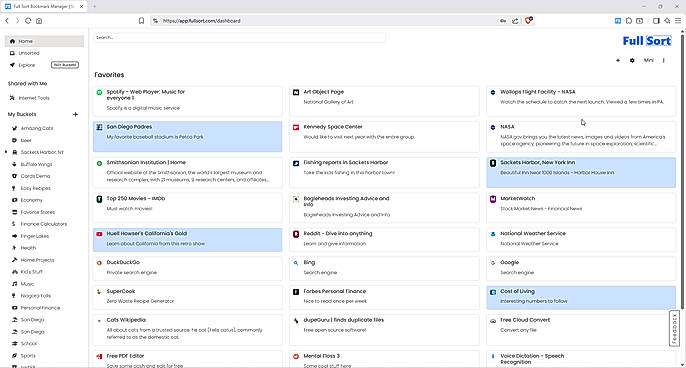This screenshot has width=686, height=368.
Task: Toggle Mini view mode
Action: 648,60
